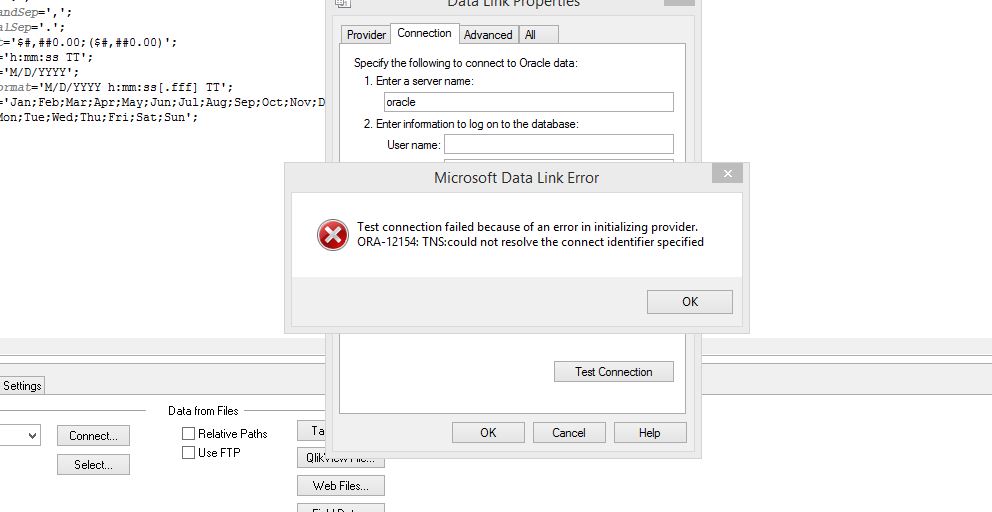This screenshot has width=992, height=512.
Task: Click the server name field containing 'oracle'
Action: tap(528, 102)
